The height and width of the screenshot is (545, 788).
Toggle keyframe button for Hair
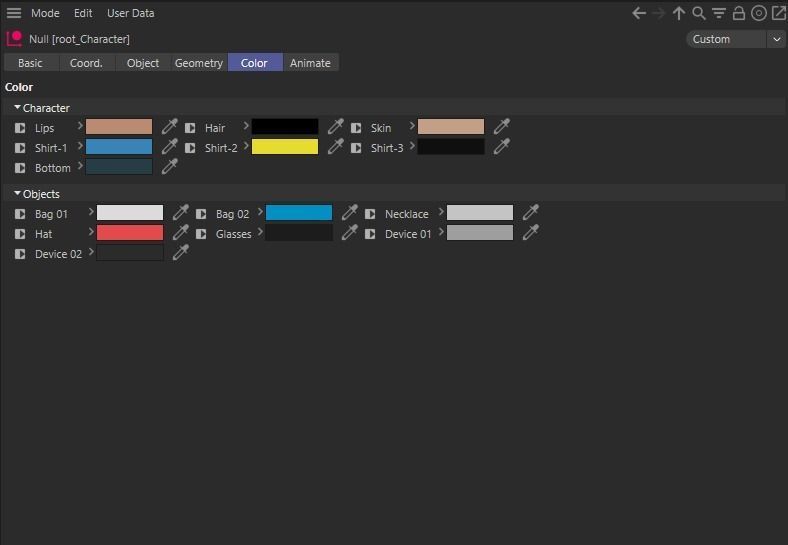point(190,128)
